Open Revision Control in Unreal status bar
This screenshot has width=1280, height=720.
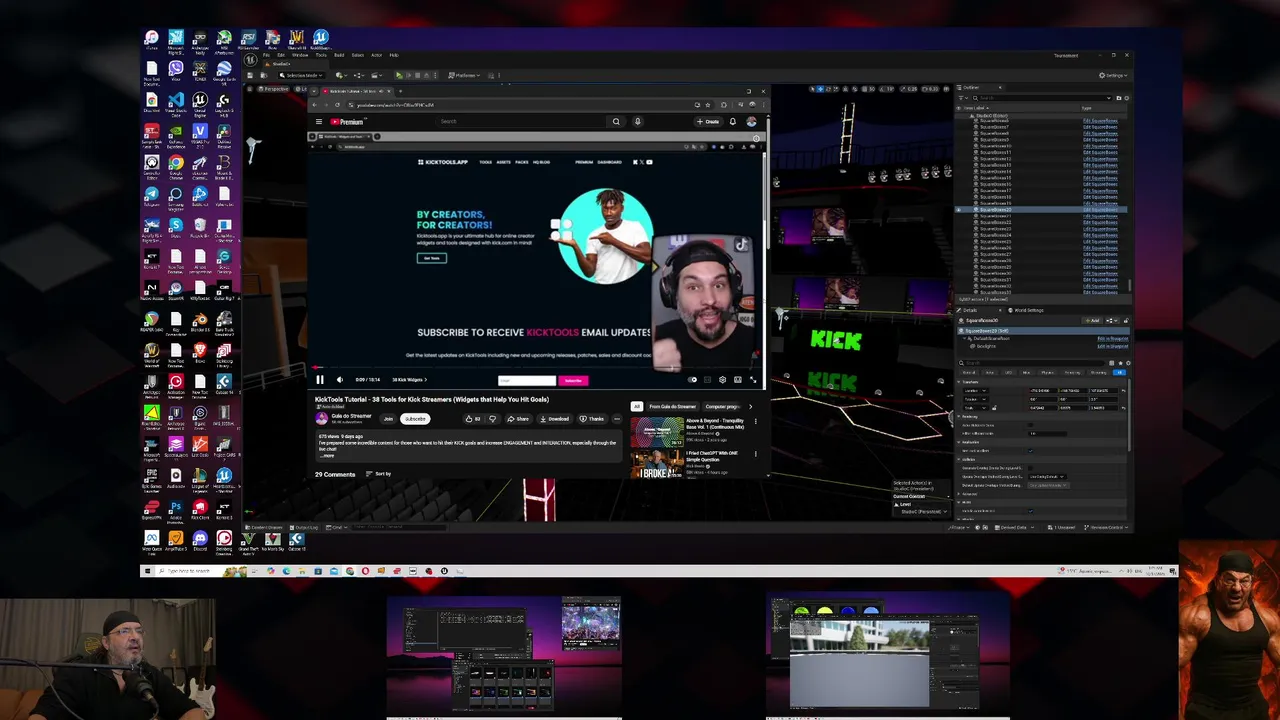(1107, 527)
